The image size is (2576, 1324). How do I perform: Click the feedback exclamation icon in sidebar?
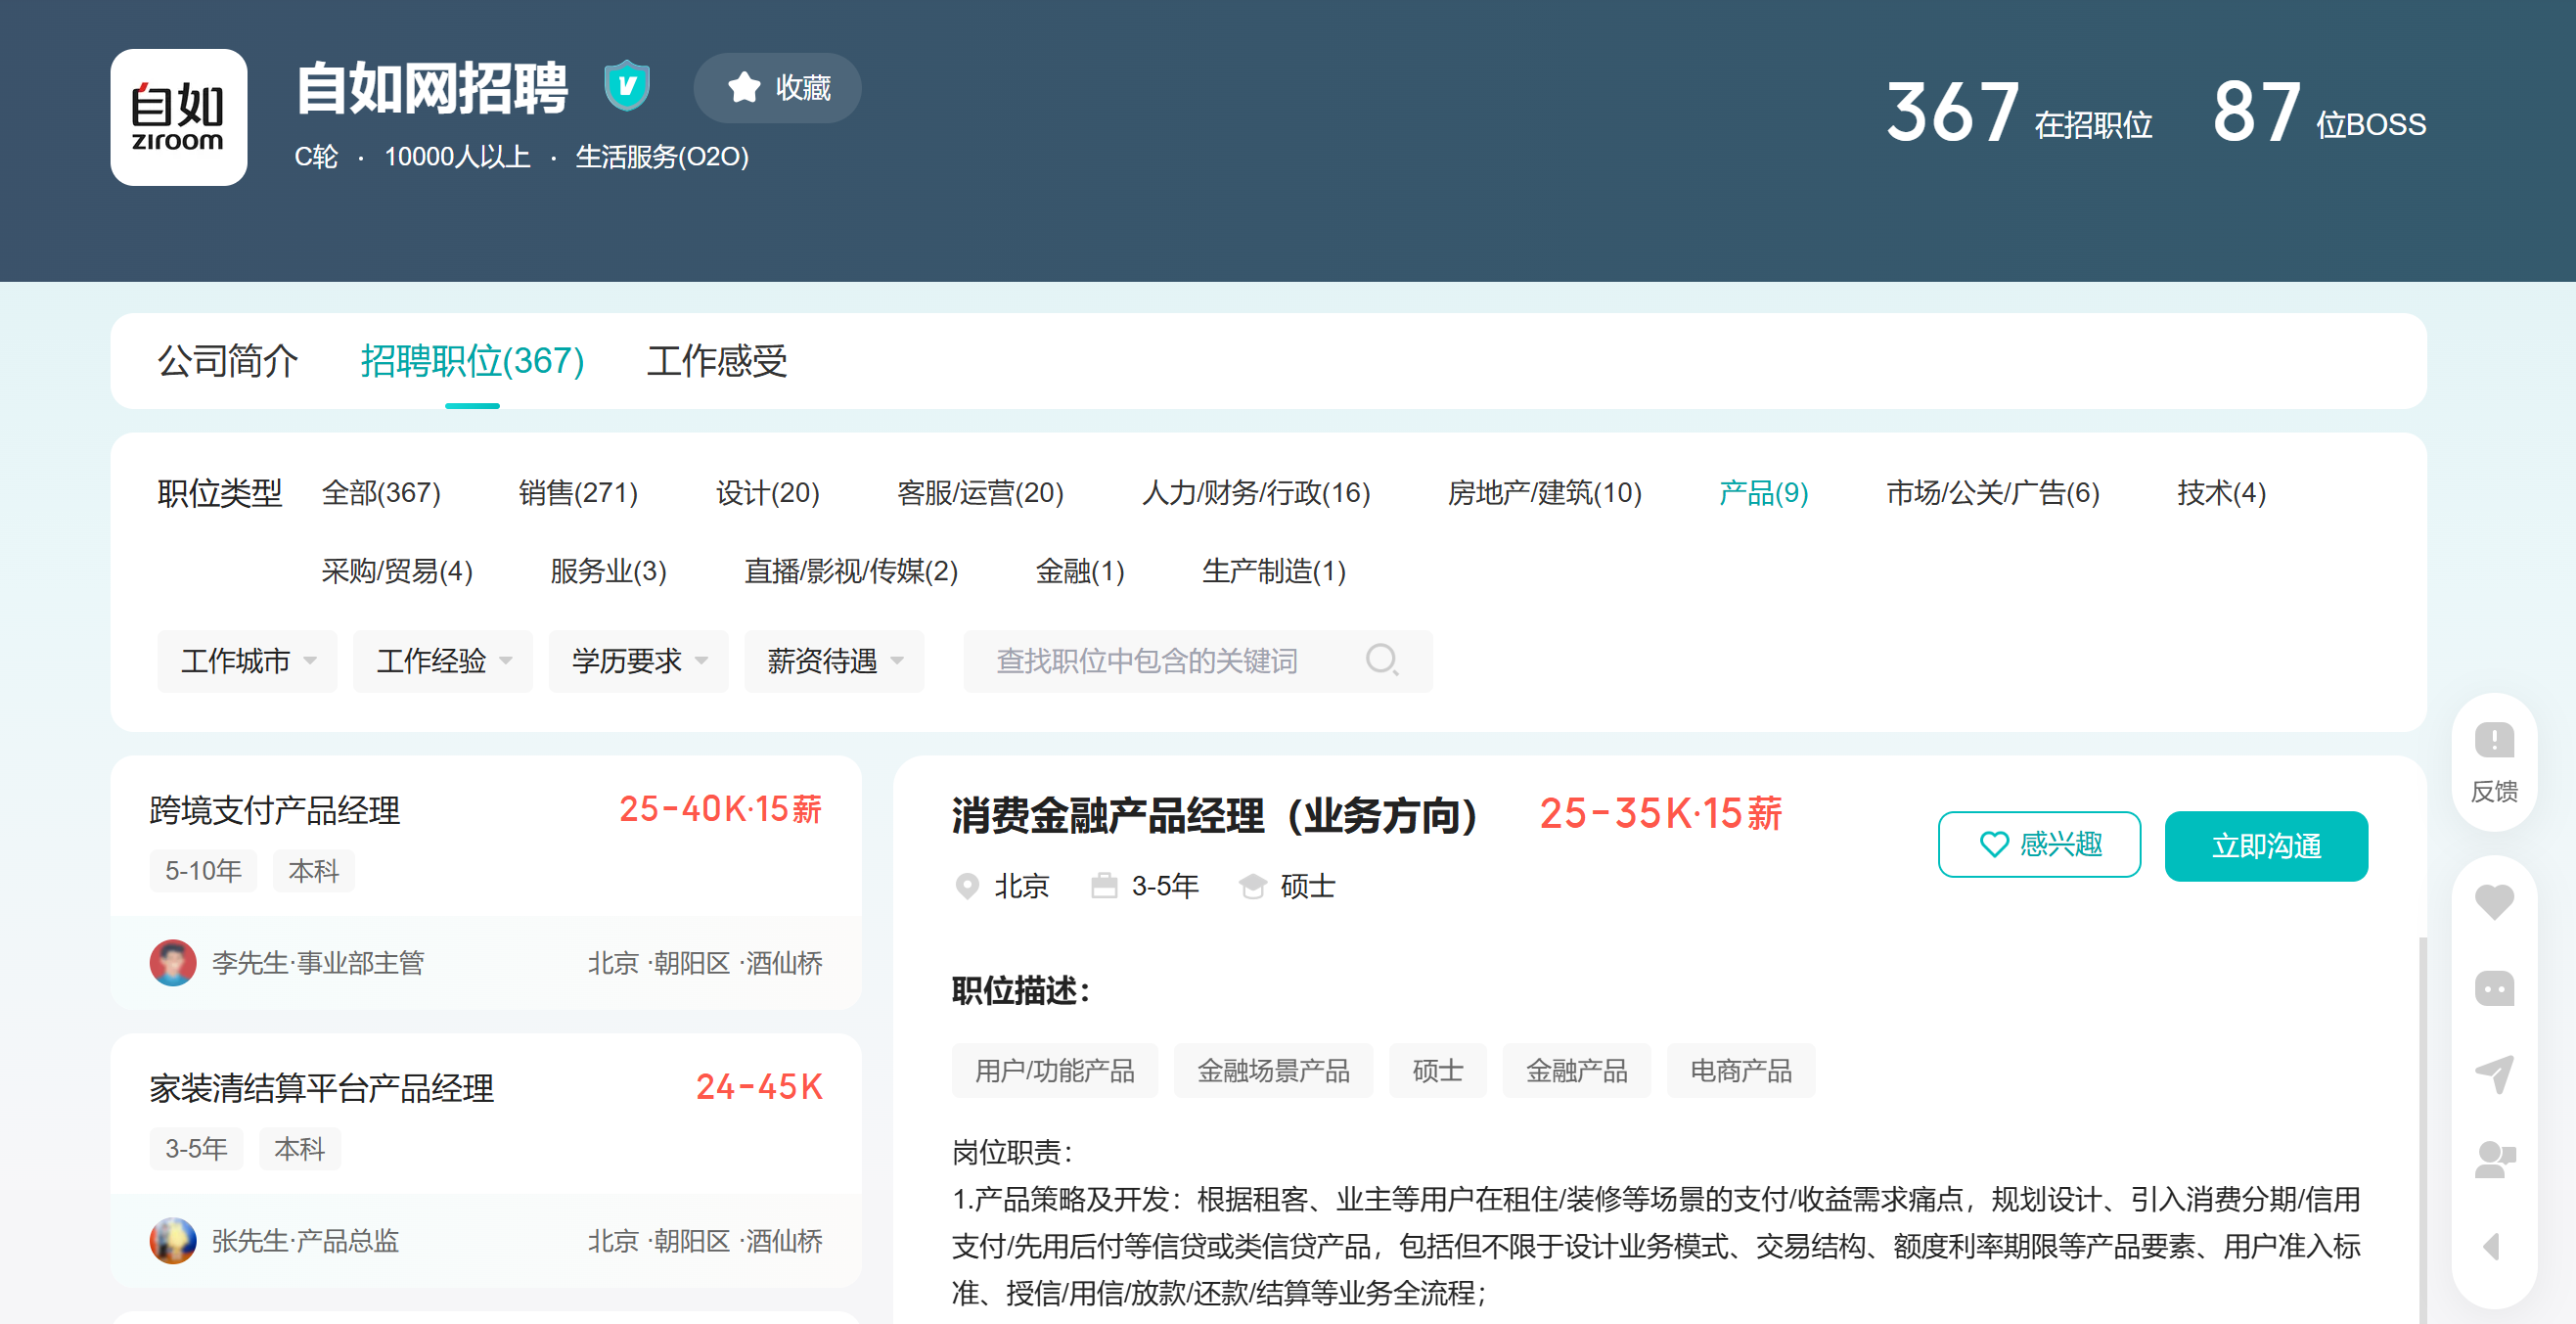pos(2493,742)
